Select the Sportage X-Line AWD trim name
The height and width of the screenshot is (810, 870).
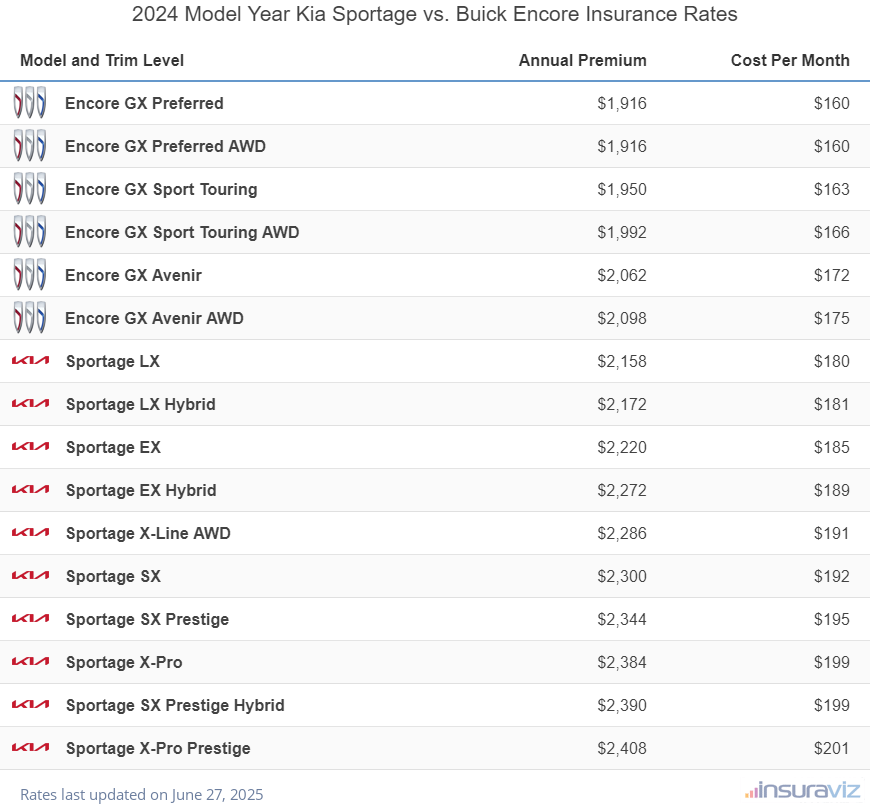[x=148, y=533]
